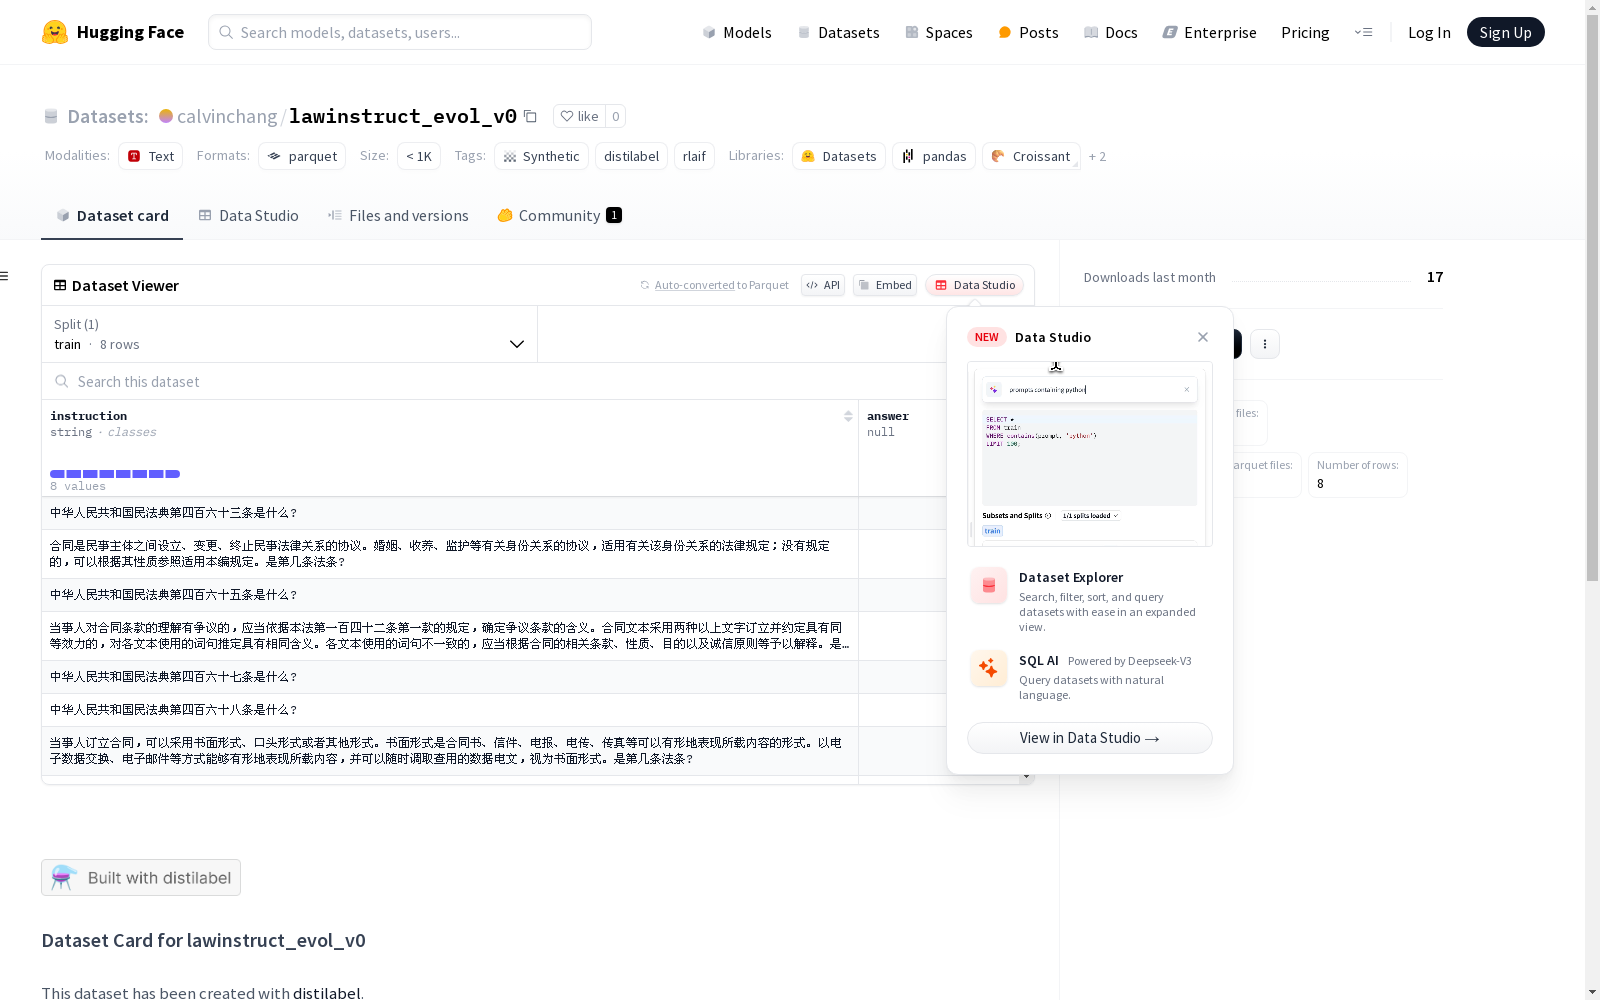1600x1000 pixels.
Task: Click the Datasets library tag
Action: (839, 156)
